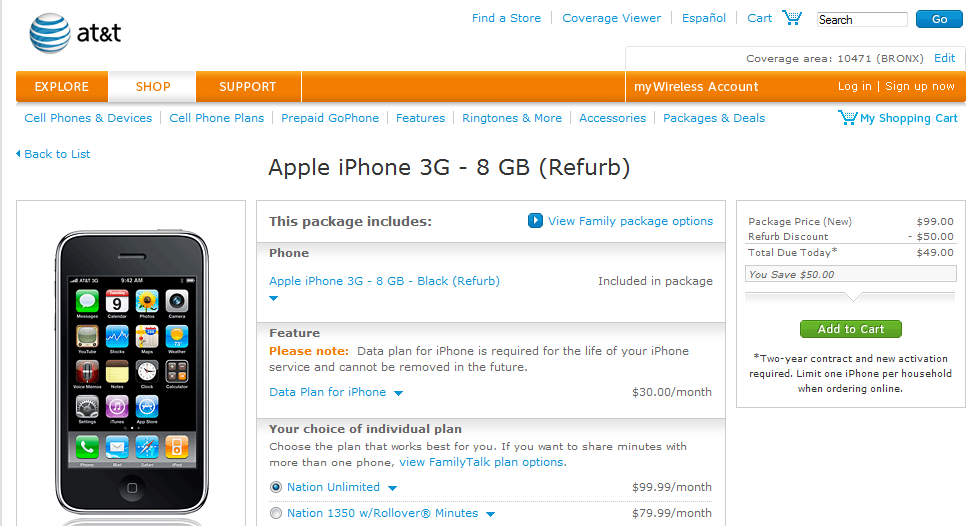
Task: Select Nation 1350 w/Rollover Minutes radio
Action: click(276, 513)
